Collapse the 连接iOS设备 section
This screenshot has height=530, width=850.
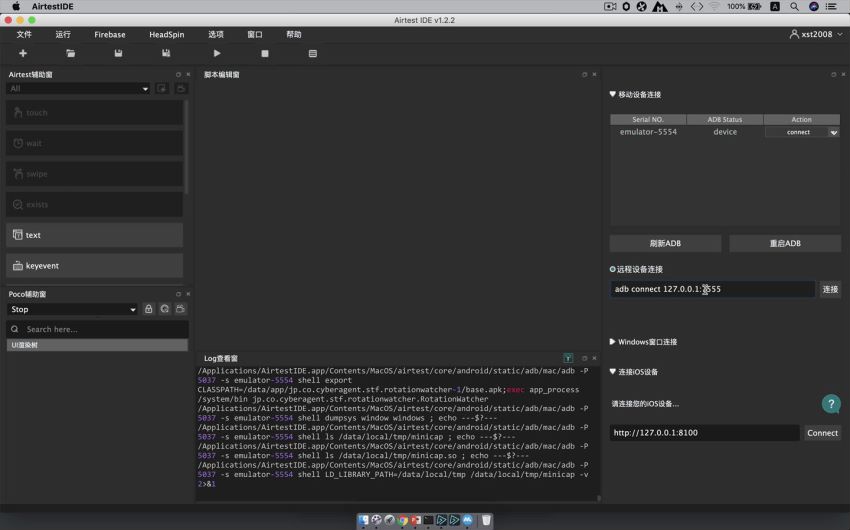[613, 372]
